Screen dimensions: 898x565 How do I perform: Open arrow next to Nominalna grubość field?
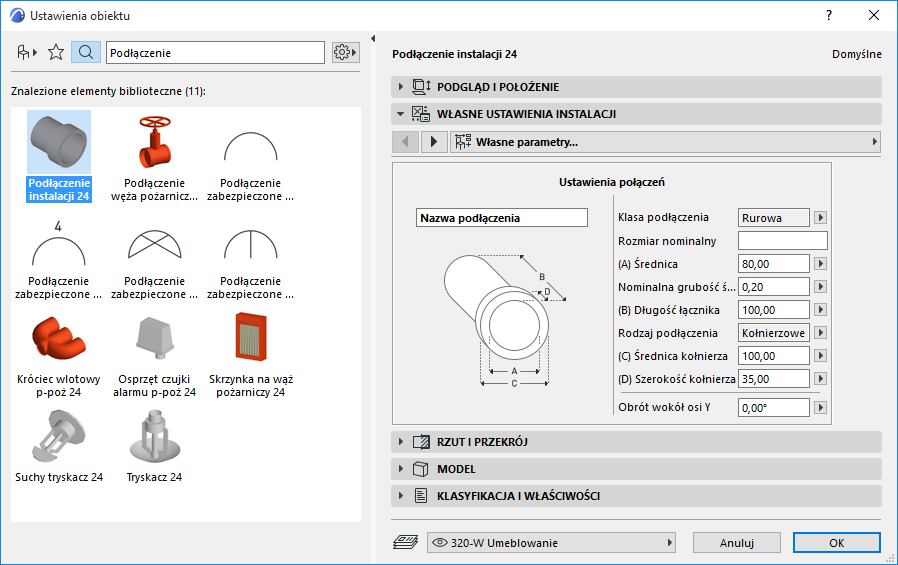coord(821,287)
